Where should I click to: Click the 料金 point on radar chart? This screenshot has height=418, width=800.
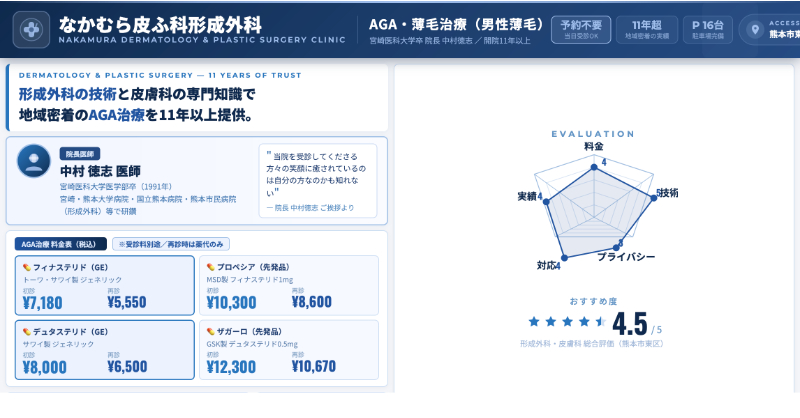tap(594, 169)
